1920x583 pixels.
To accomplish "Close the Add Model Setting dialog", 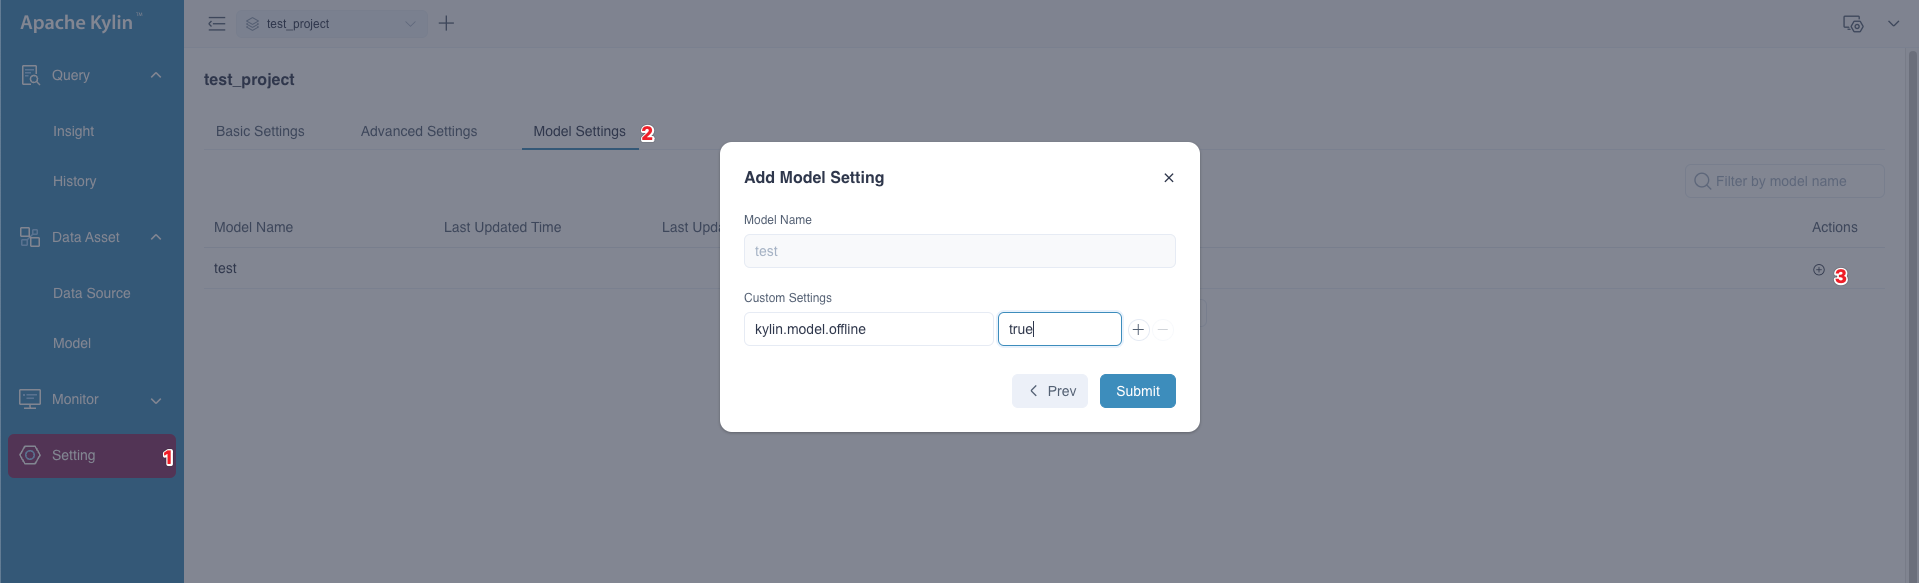I will (x=1168, y=178).
